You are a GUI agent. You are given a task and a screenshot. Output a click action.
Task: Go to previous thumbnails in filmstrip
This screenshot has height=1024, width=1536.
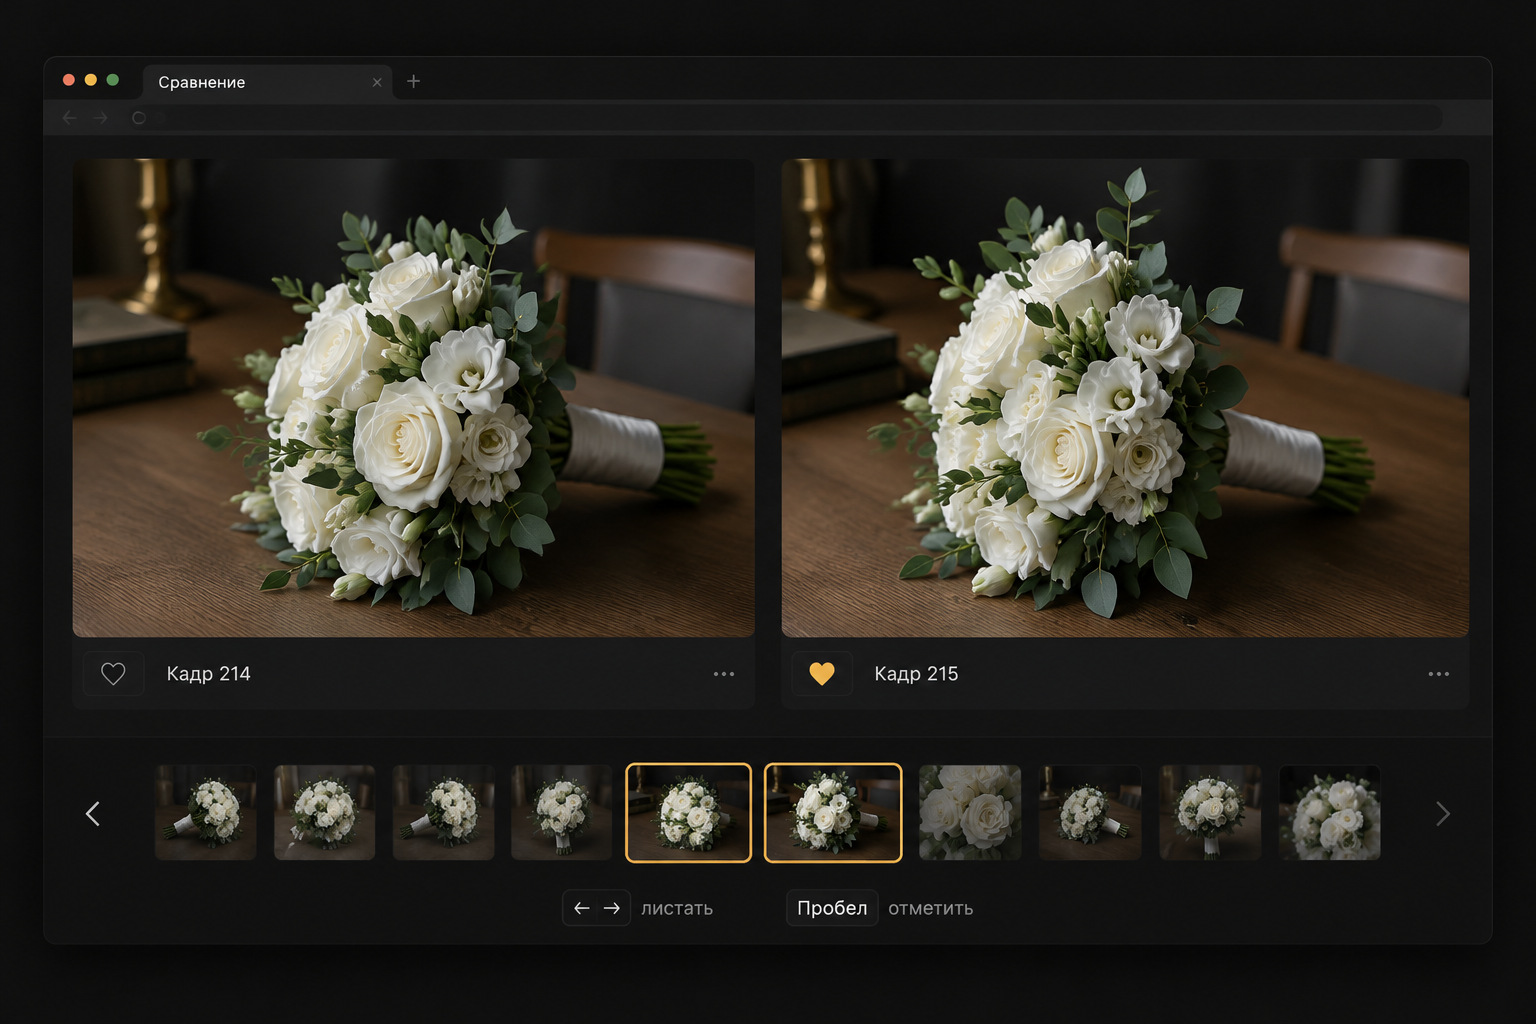coord(93,814)
